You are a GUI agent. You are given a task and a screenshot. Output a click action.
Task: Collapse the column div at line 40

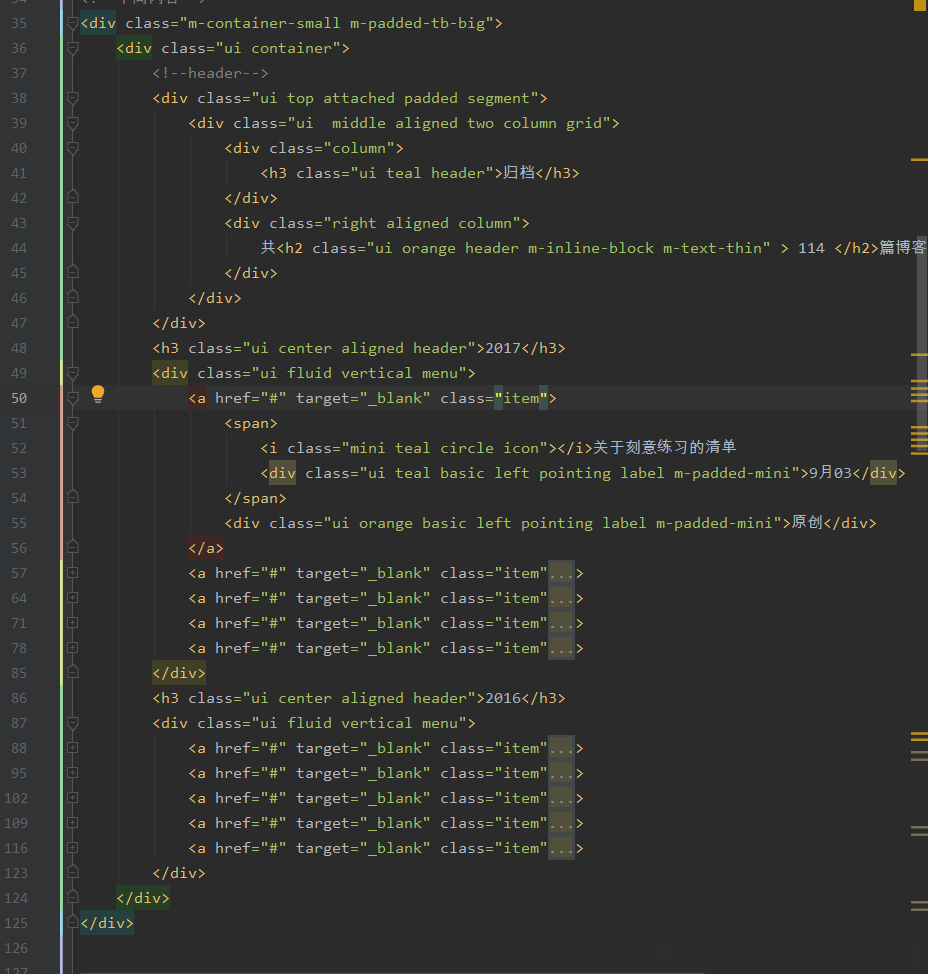[x=73, y=148]
